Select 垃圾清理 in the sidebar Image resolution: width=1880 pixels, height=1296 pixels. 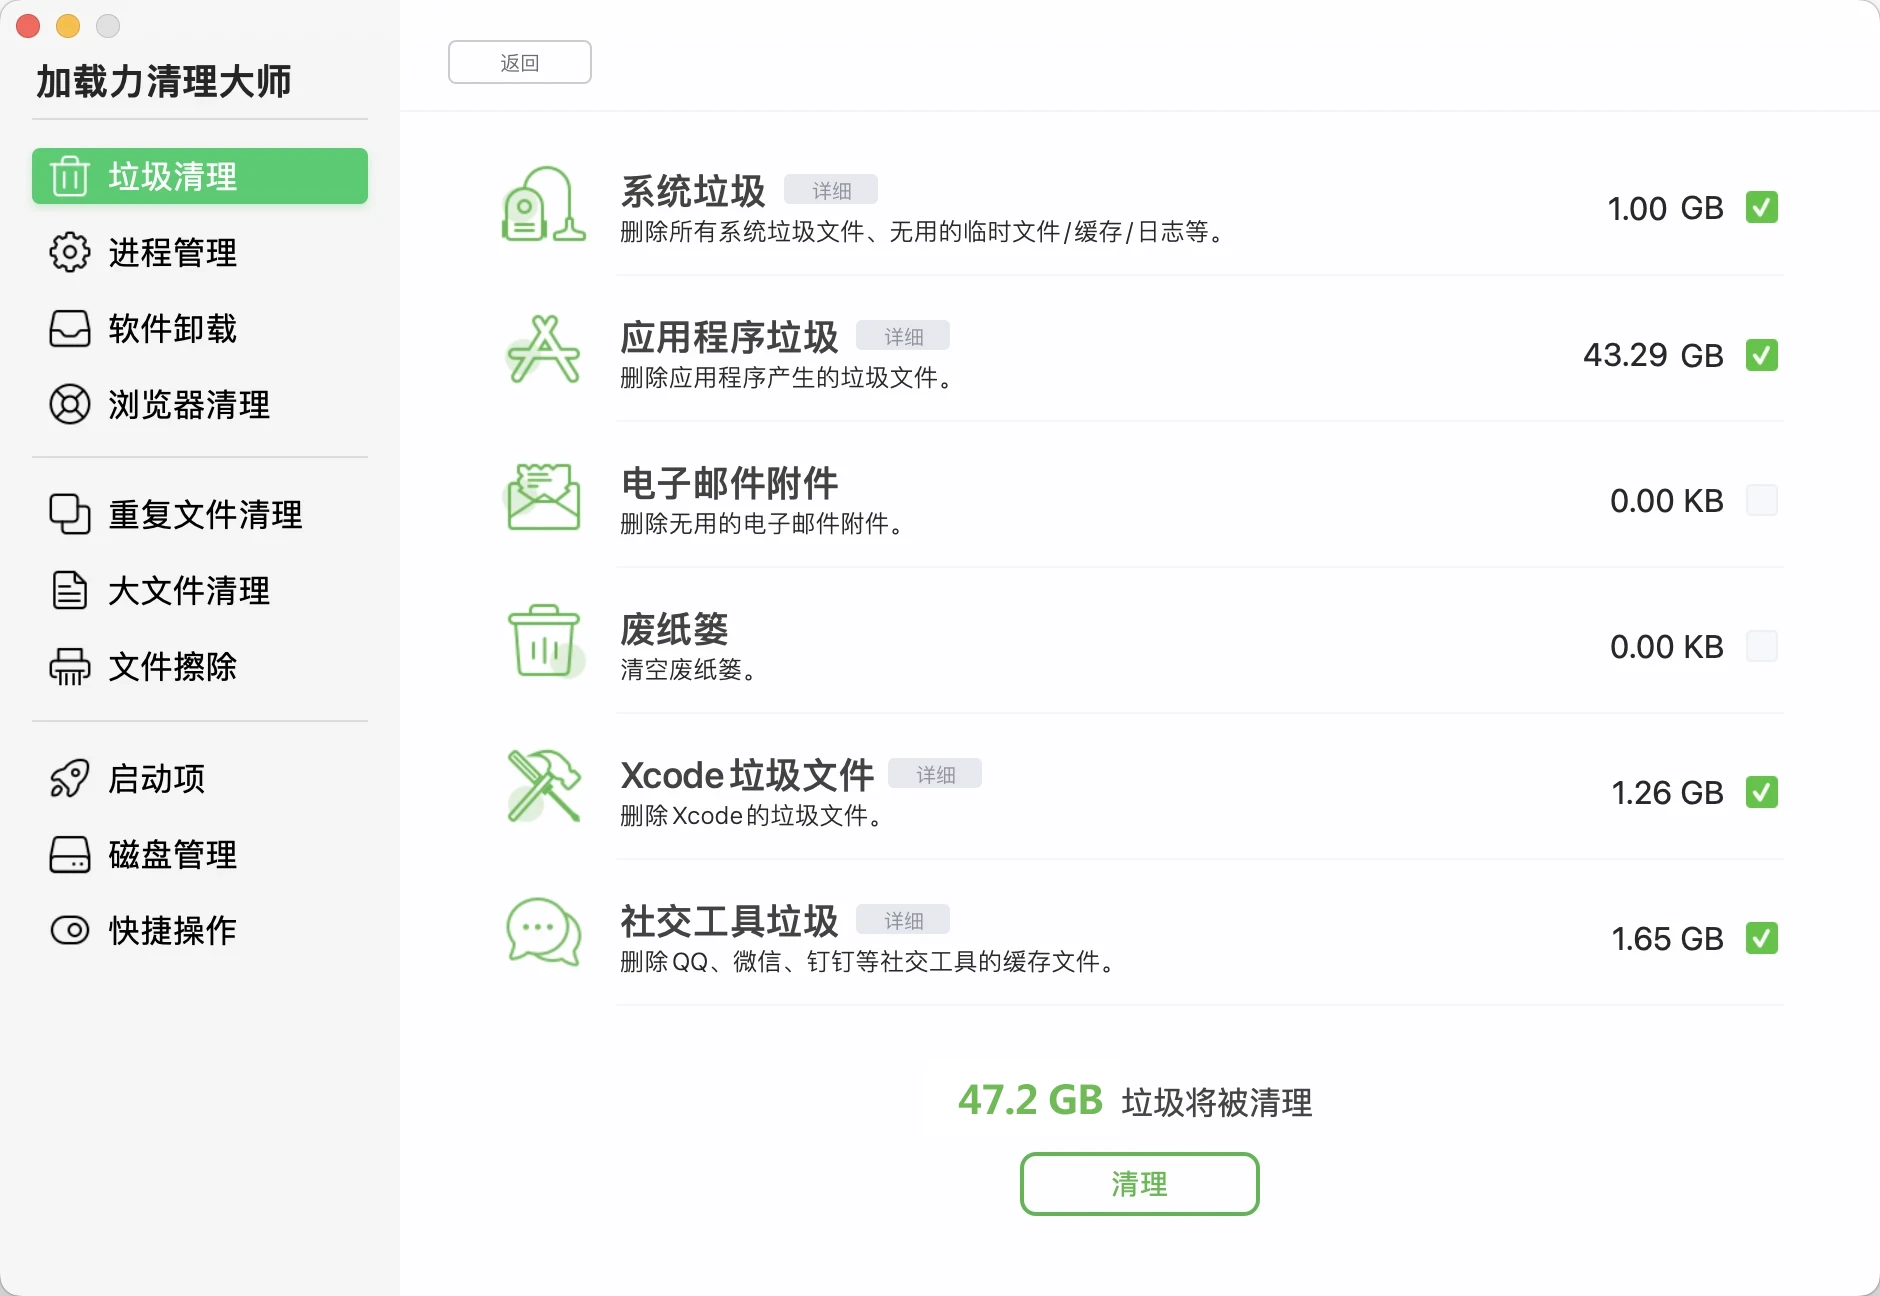200,176
